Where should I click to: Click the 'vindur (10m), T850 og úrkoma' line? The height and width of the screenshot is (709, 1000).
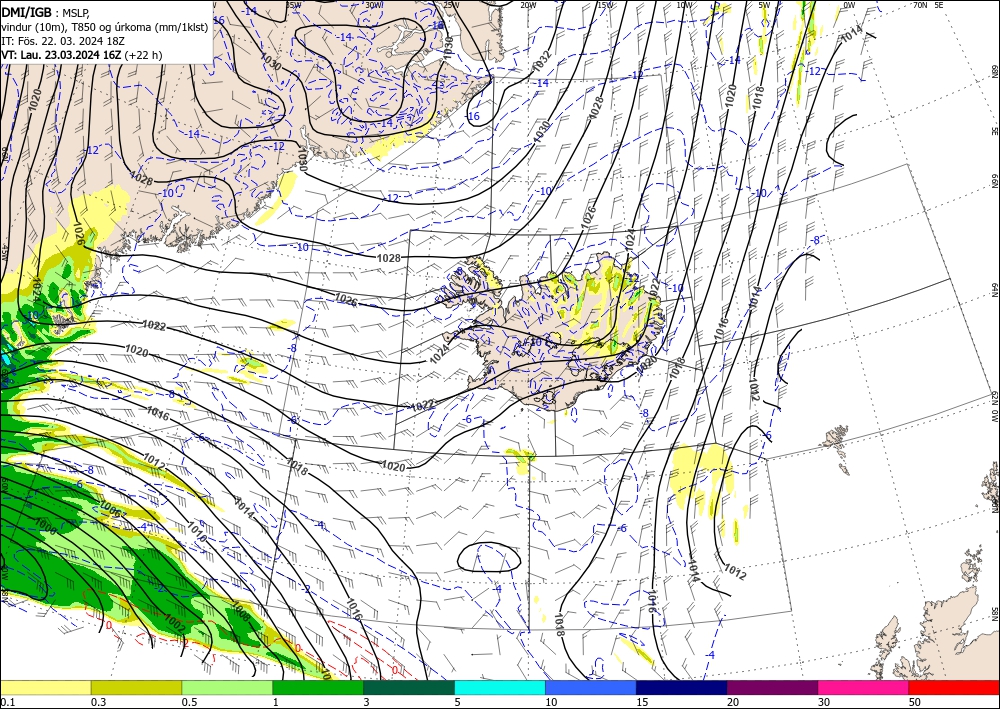click(104, 27)
